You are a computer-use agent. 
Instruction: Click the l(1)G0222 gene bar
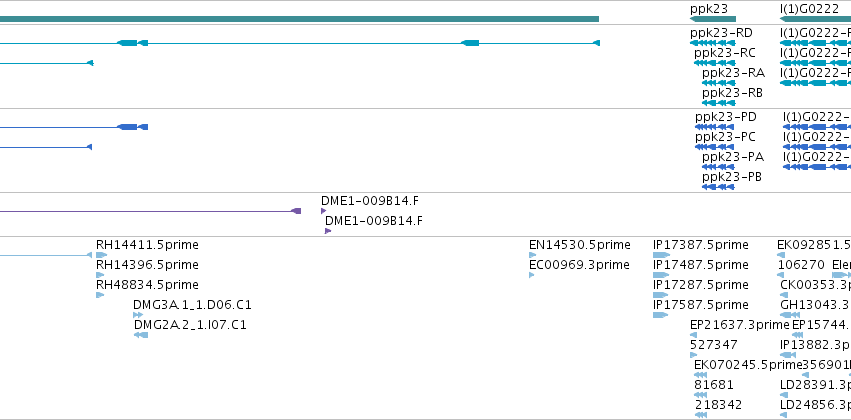pyautogui.click(x=815, y=19)
